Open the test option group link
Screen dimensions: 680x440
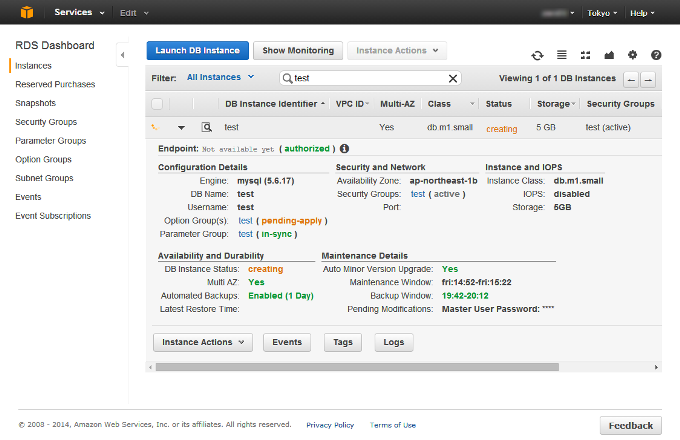tap(245, 221)
